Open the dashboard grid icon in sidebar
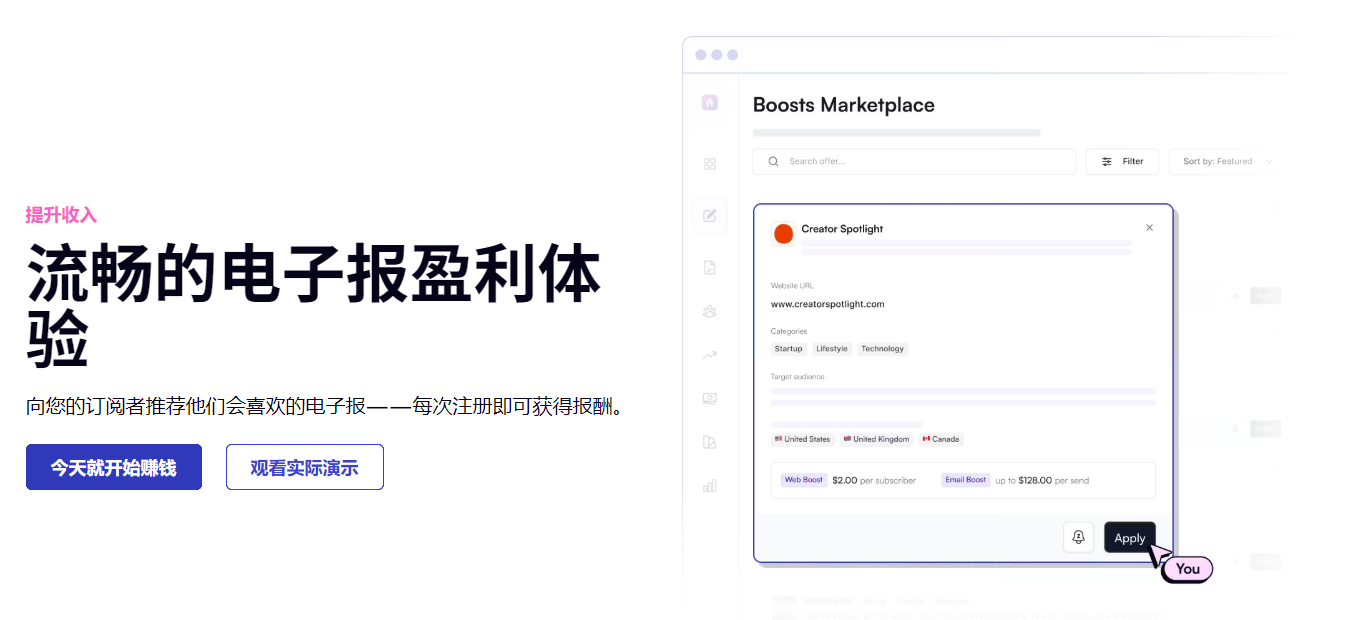The height and width of the screenshot is (620, 1349). 710,164
